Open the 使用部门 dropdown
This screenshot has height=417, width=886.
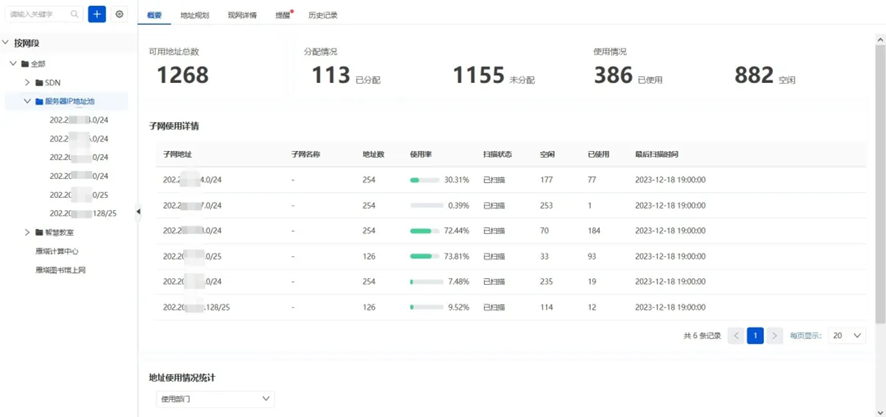point(215,399)
